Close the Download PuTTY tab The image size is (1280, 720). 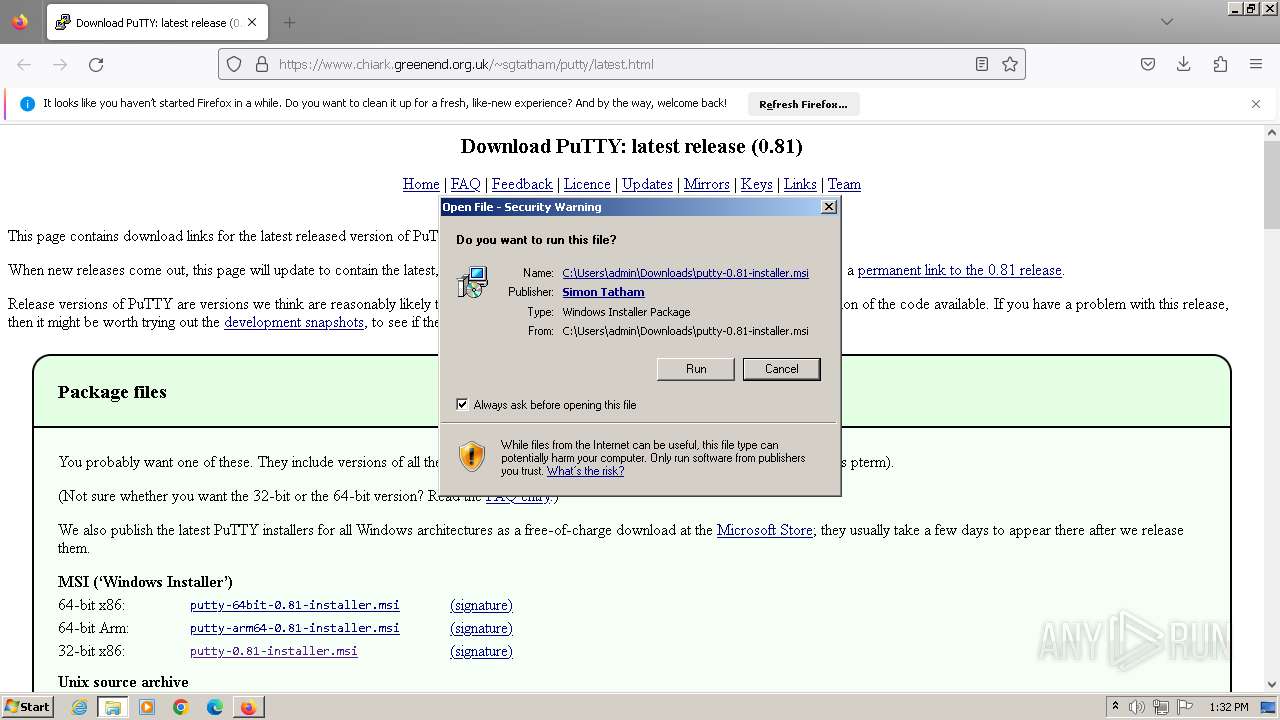click(x=252, y=22)
